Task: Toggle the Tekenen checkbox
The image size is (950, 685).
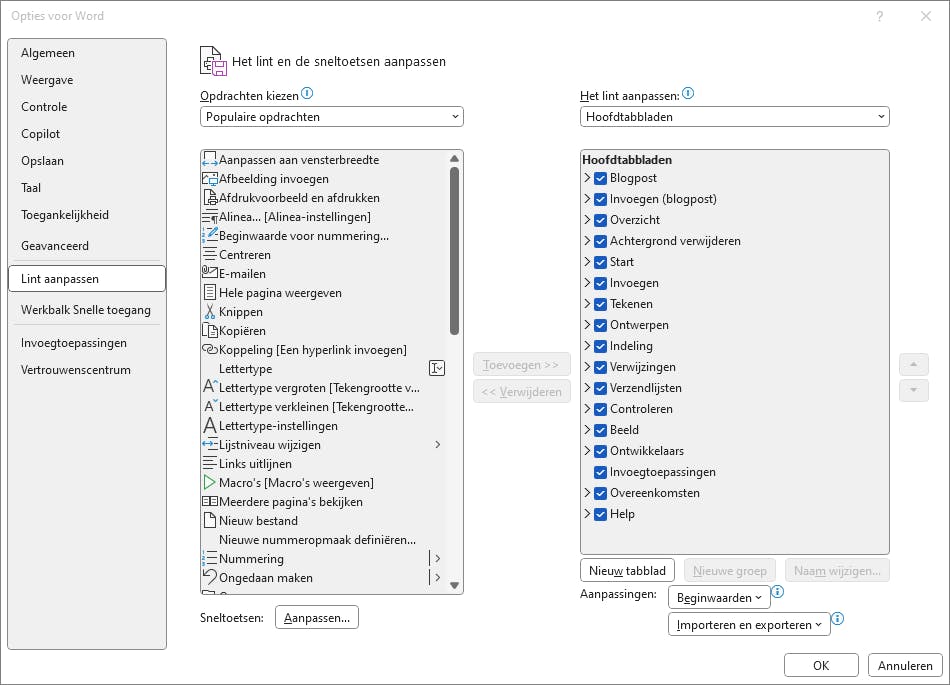Action: click(600, 304)
